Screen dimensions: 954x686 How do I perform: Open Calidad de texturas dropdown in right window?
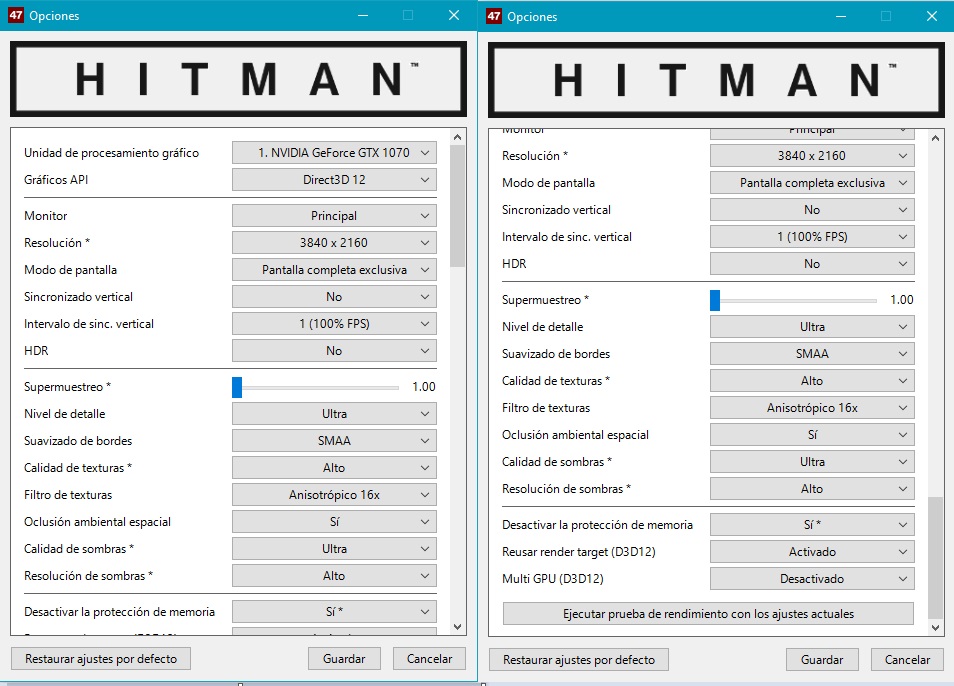click(x=812, y=381)
